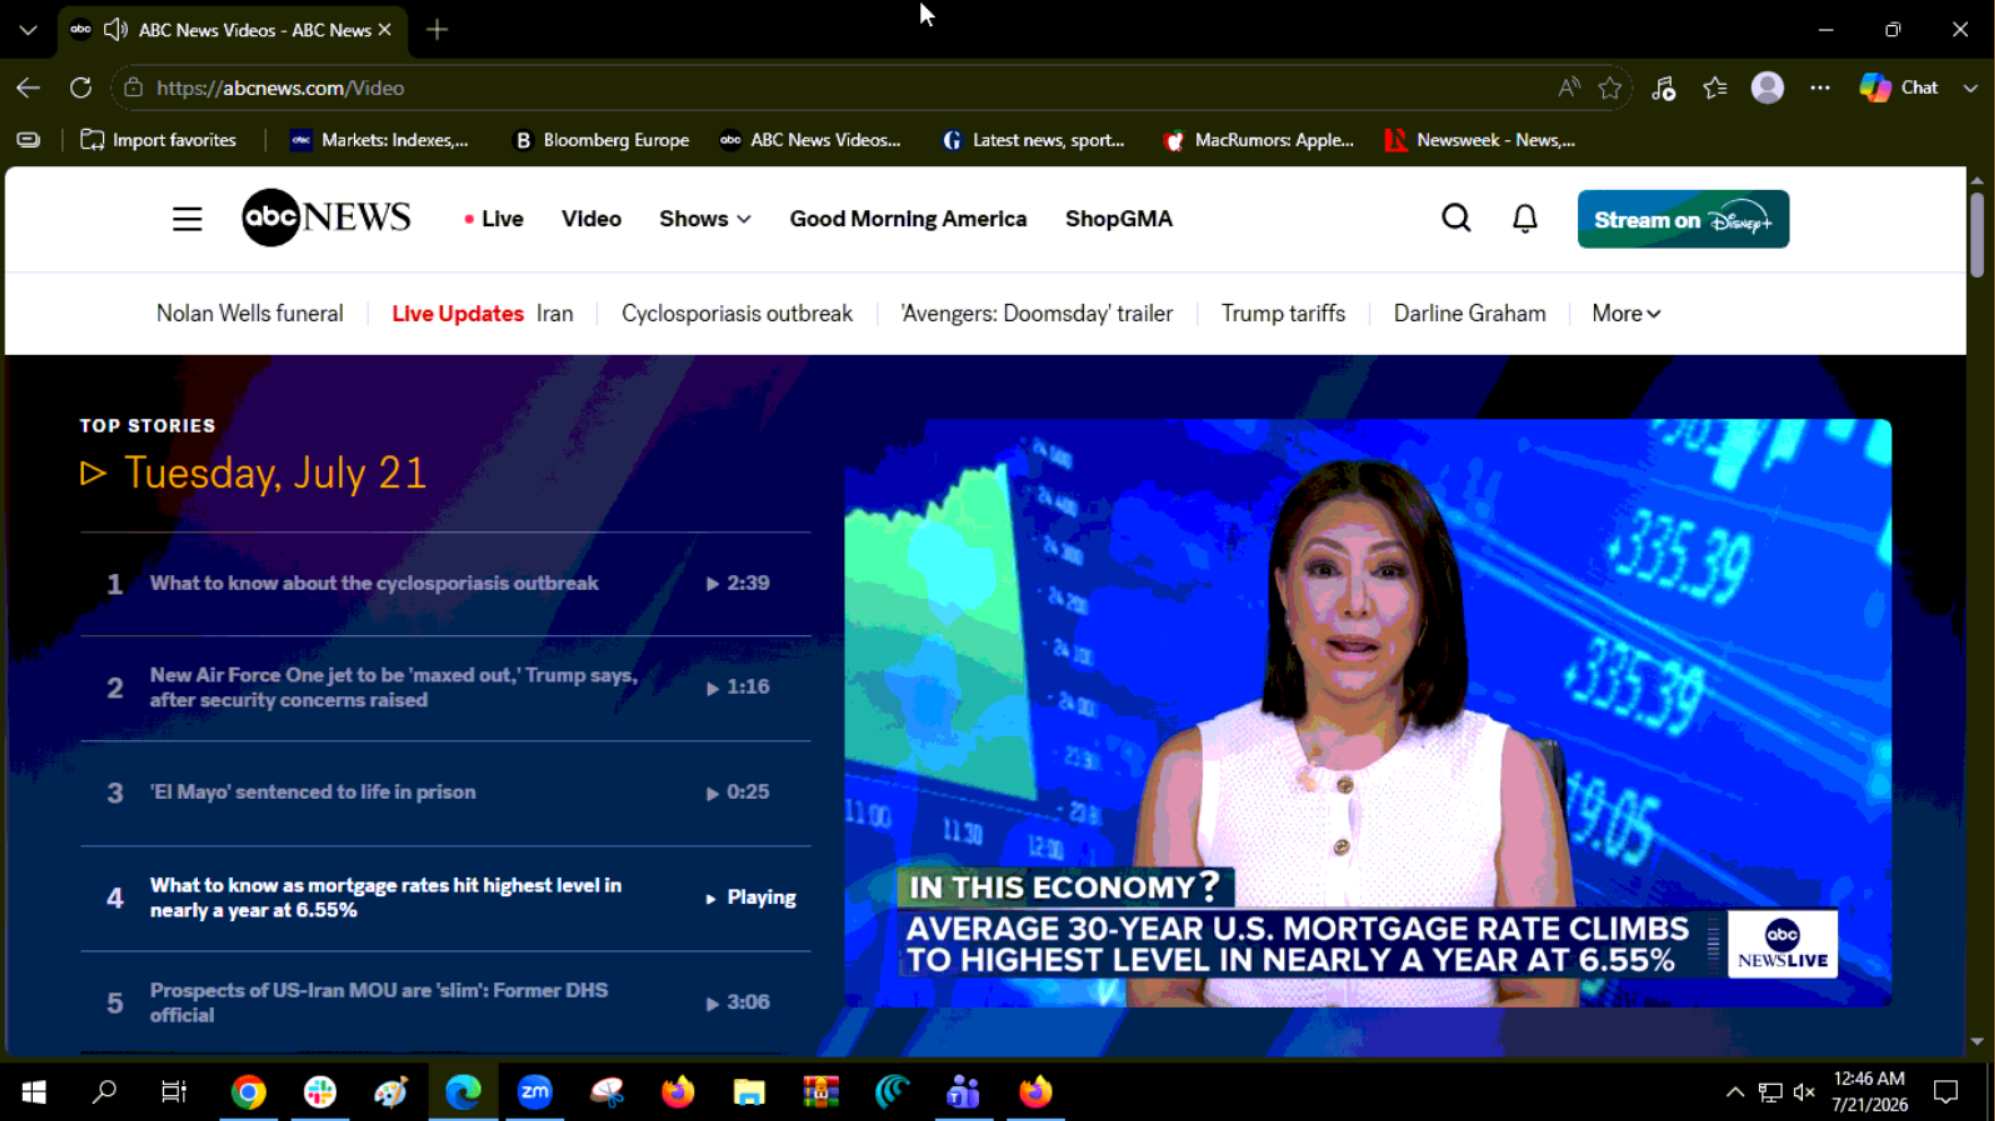The height and width of the screenshot is (1121, 1995).
Task: Open the 'Avengers: Doomsday' trailer topic
Action: pos(1036,314)
